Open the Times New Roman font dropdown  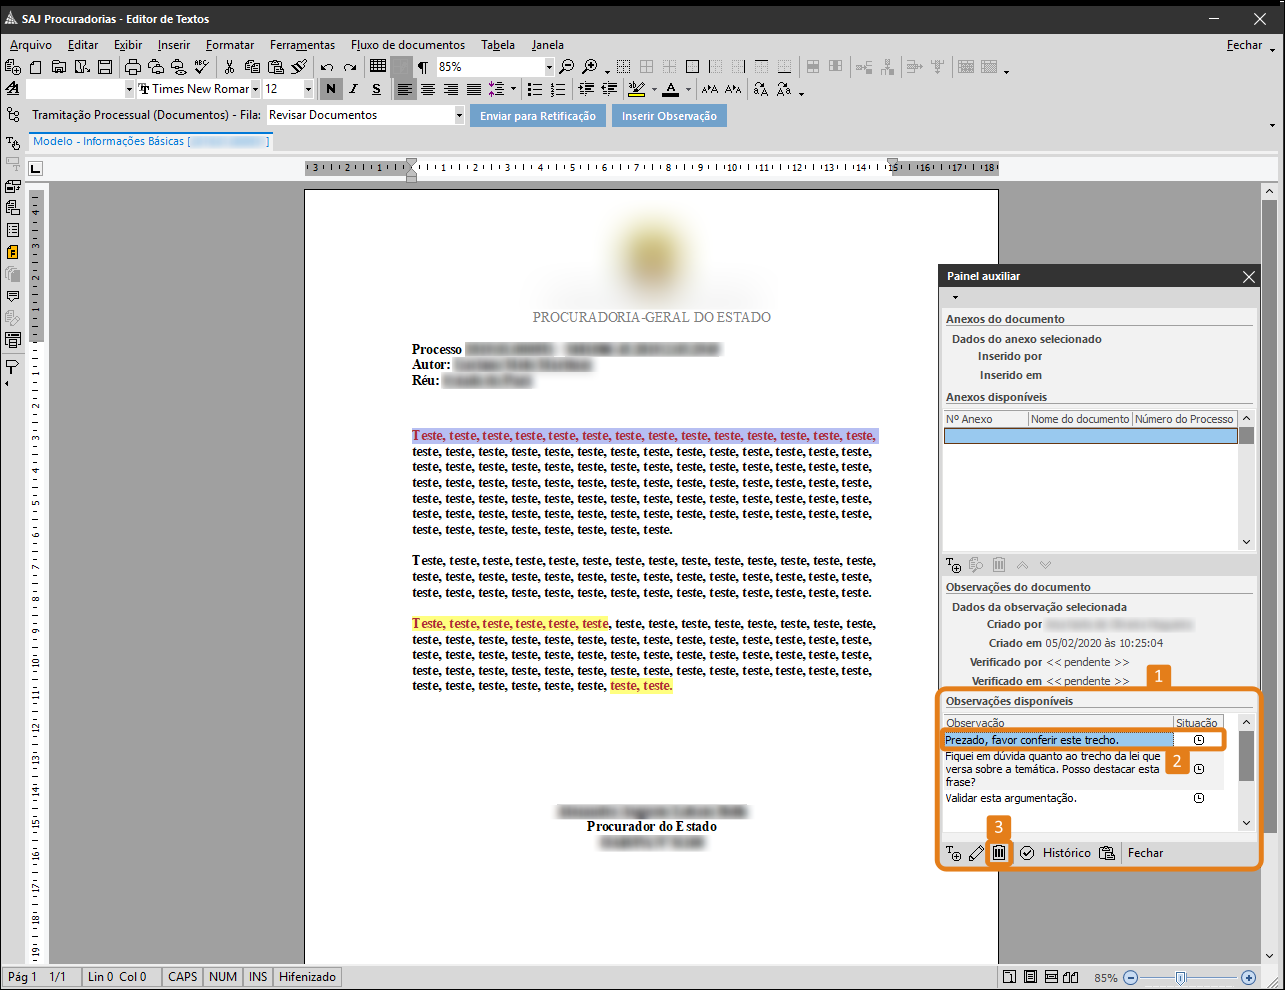coord(255,89)
